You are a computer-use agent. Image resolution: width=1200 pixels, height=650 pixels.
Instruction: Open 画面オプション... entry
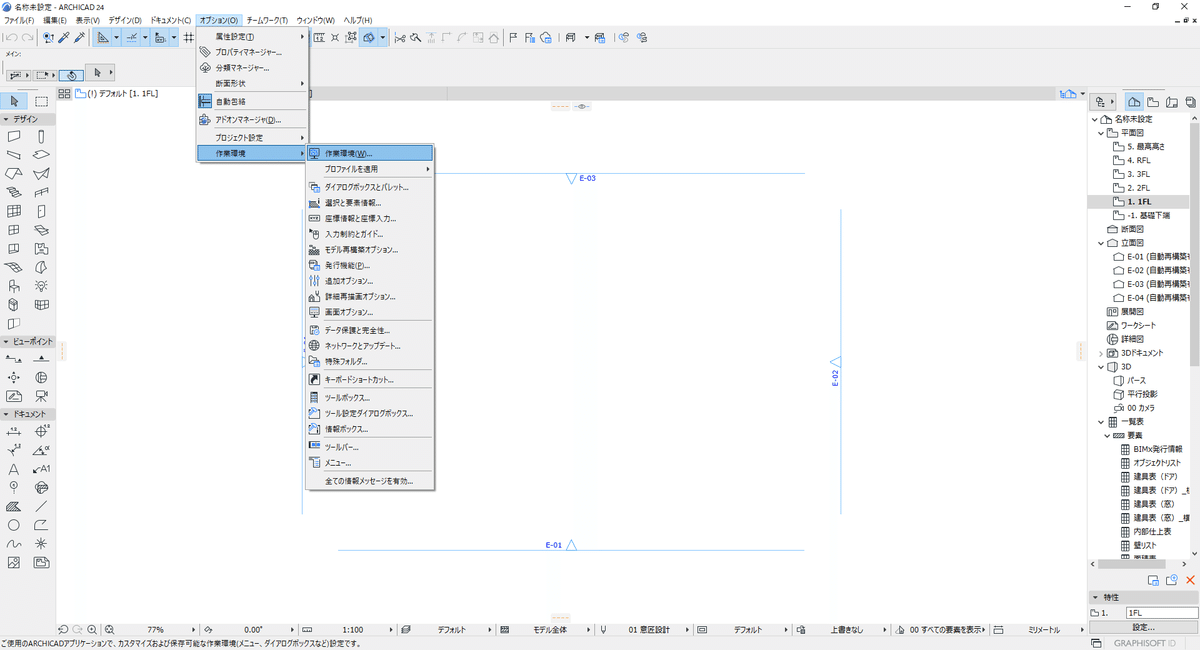click(x=370, y=312)
